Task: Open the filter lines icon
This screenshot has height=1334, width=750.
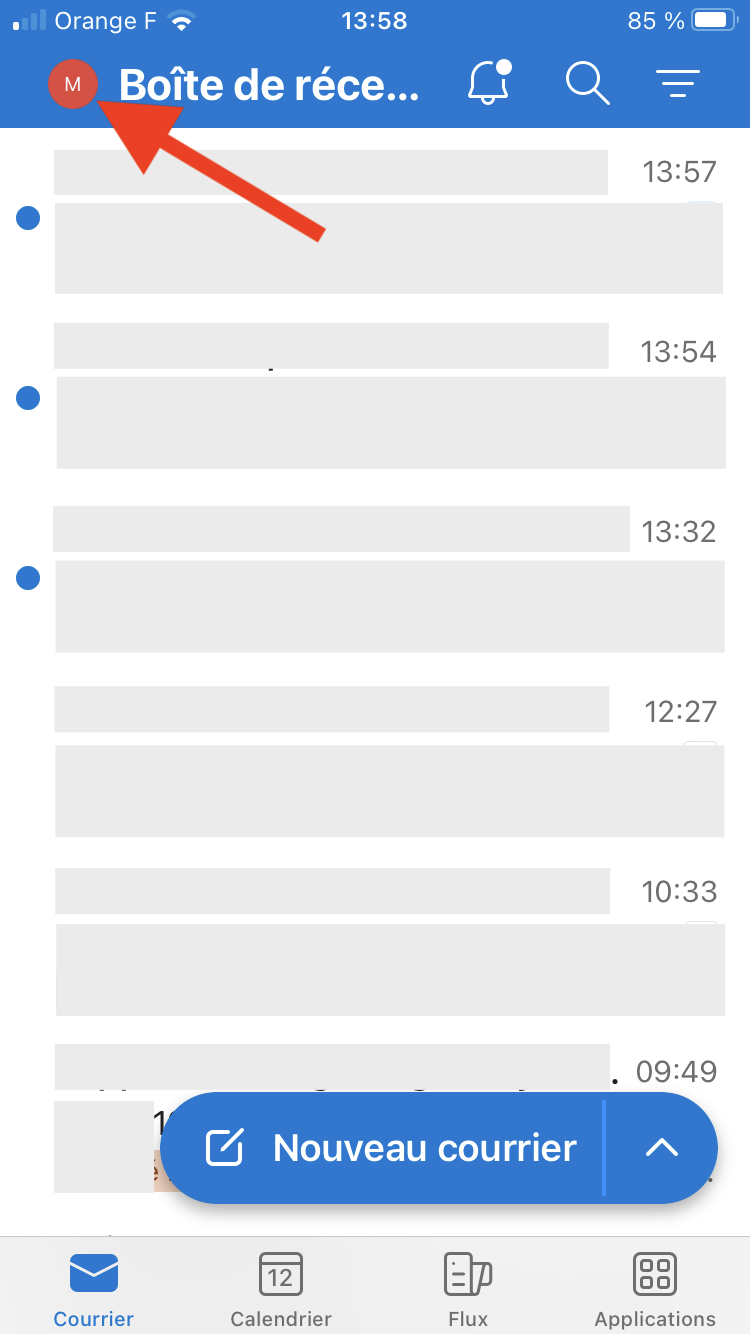Action: tap(678, 83)
